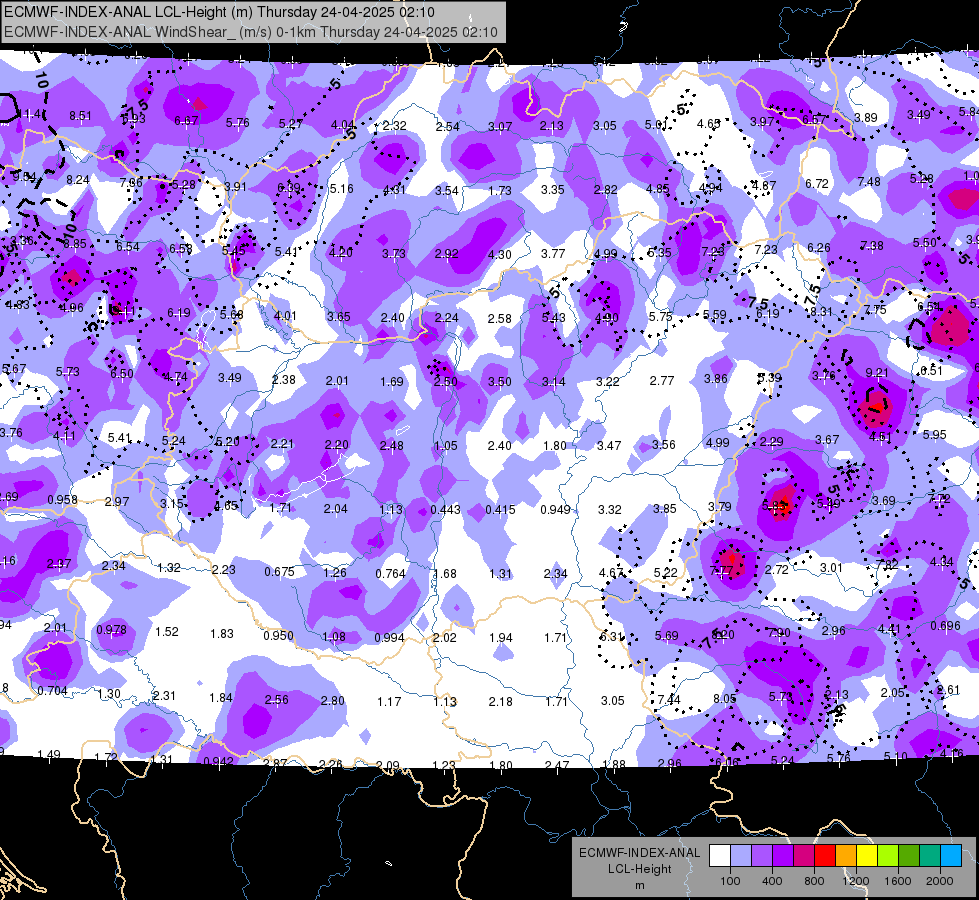
Task: Click the legend tick label '400'
Action: (772, 881)
